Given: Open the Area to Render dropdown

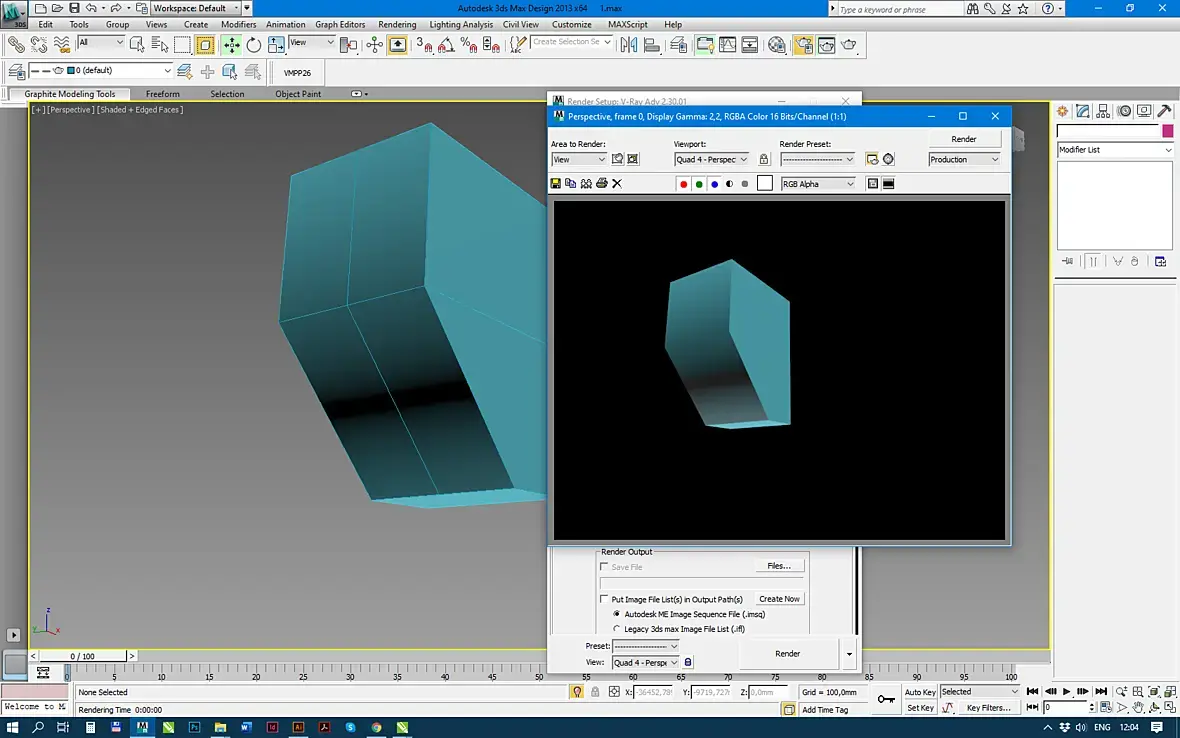Looking at the screenshot, I should [x=579, y=160].
